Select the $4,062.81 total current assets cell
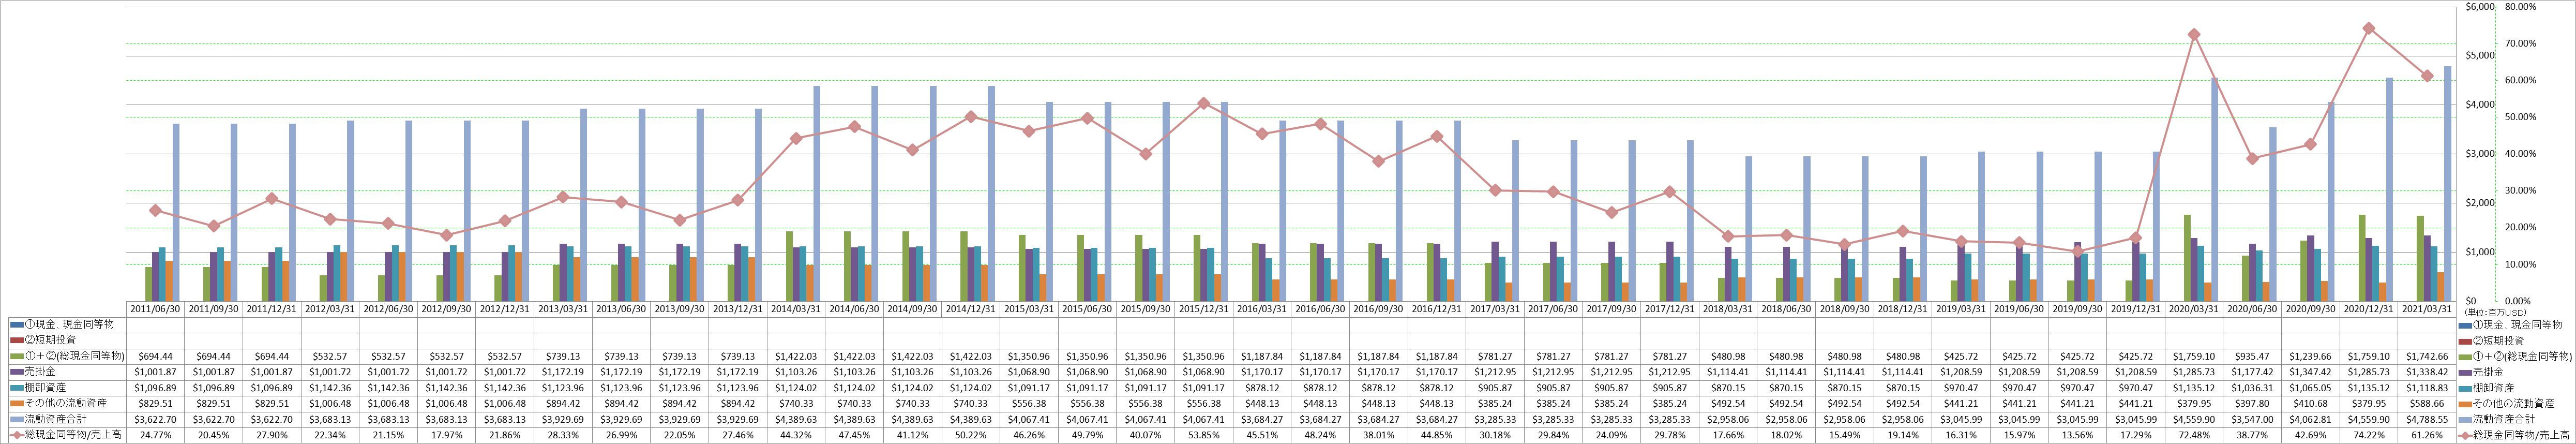The height and width of the screenshot is (444, 2576). pos(2310,419)
